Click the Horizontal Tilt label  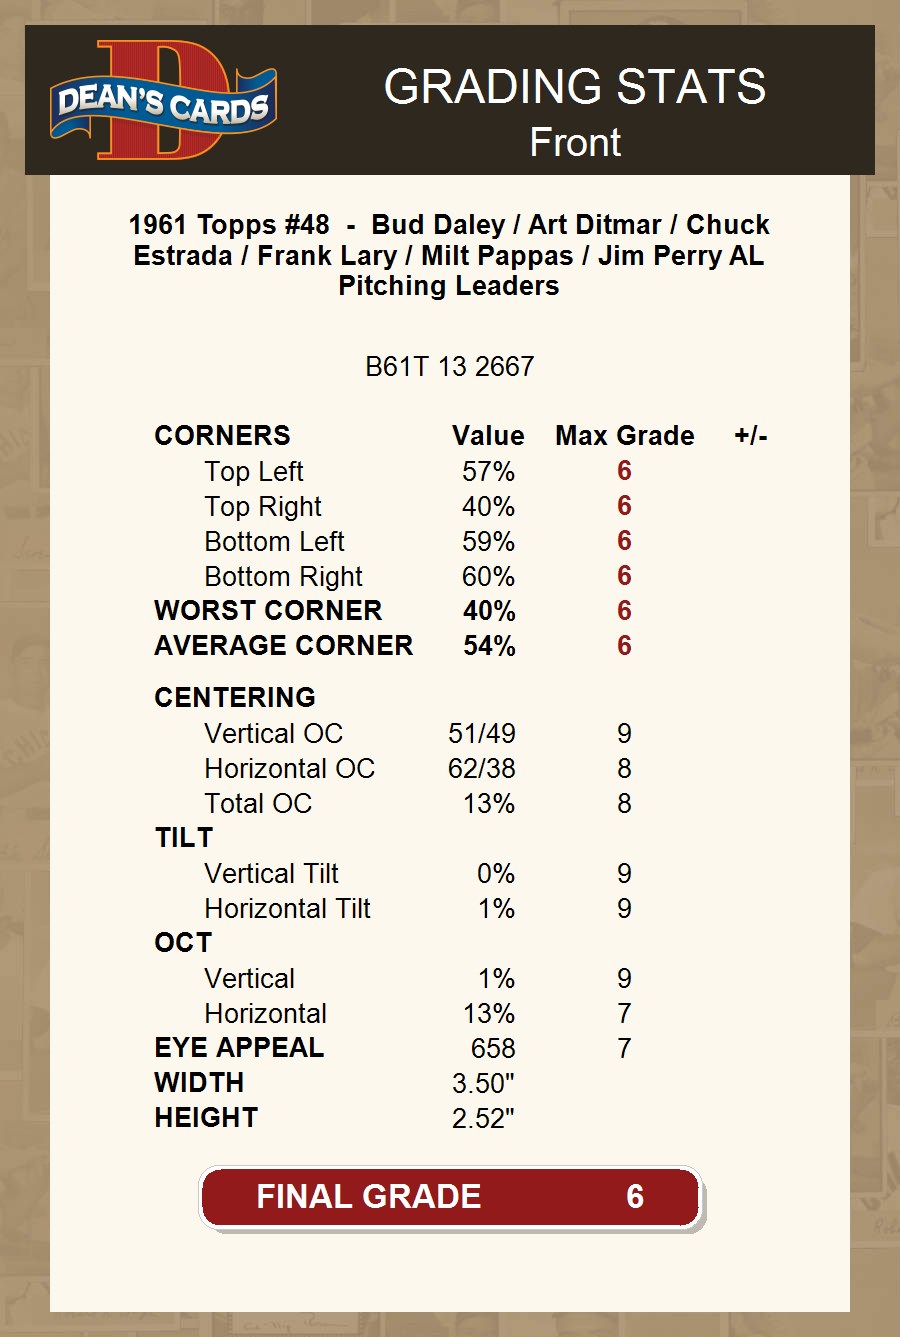tap(287, 909)
